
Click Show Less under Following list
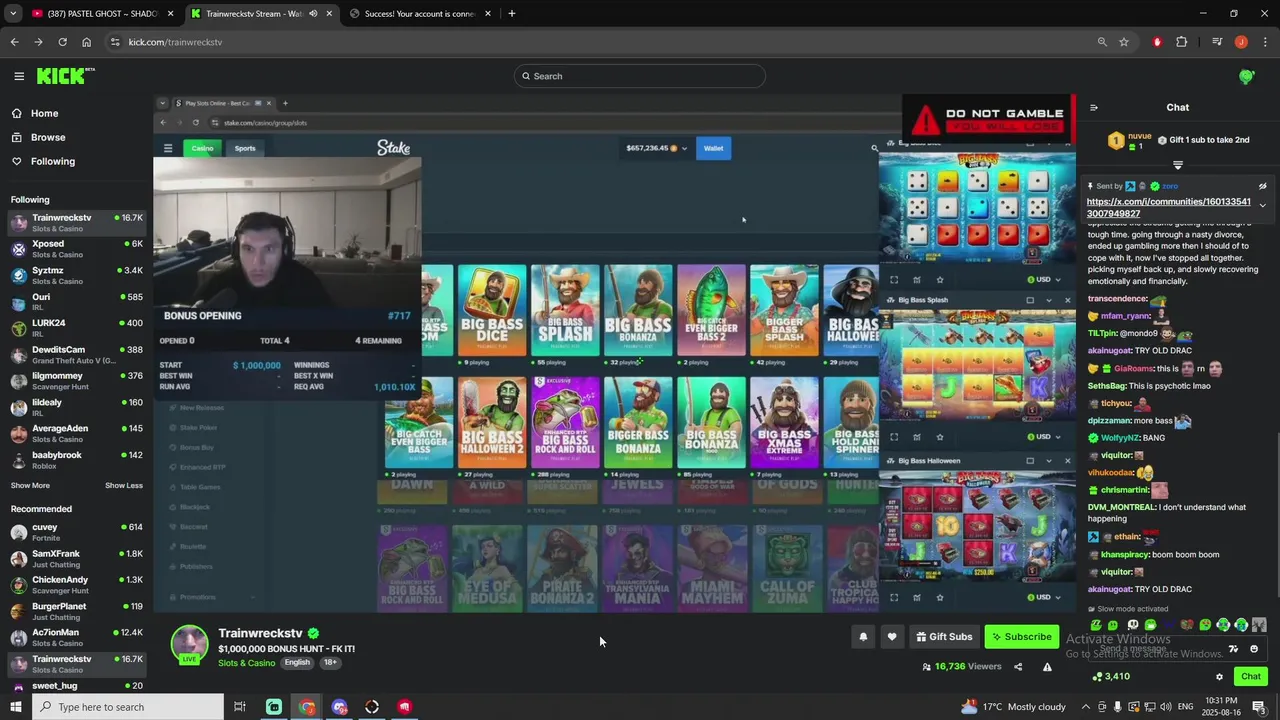(124, 486)
